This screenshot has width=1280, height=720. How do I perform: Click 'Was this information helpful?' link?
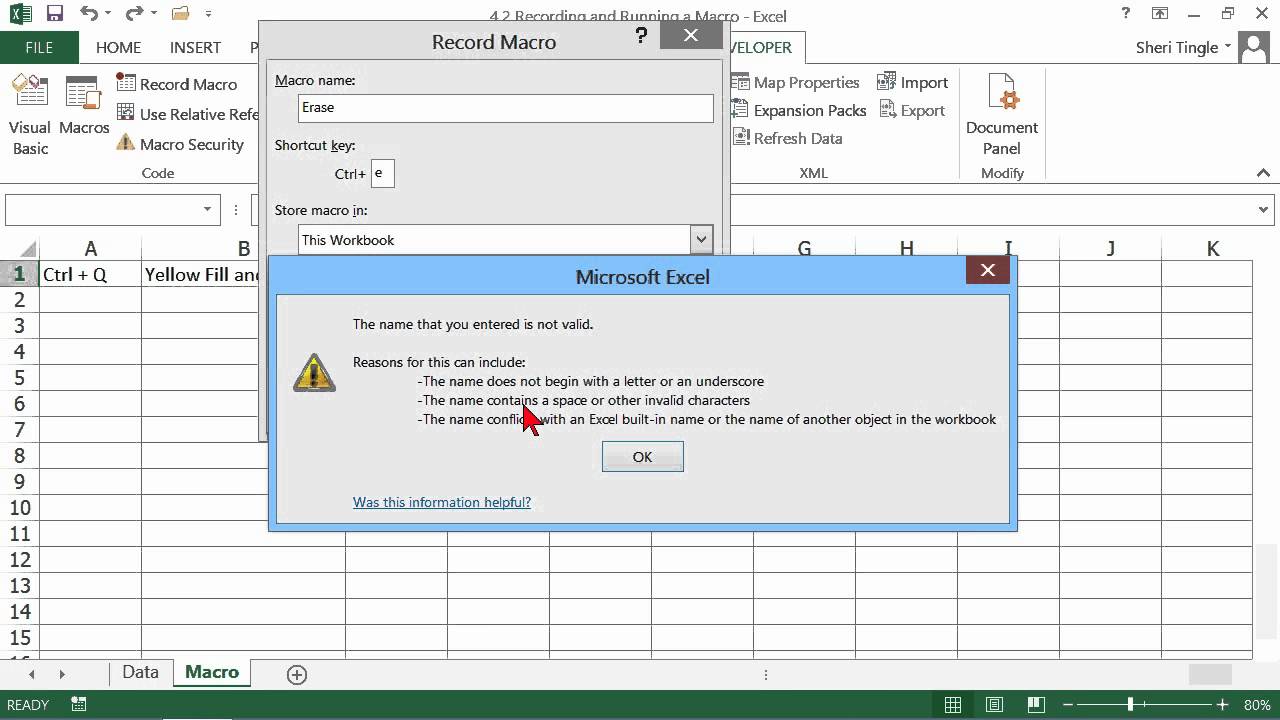tap(441, 502)
